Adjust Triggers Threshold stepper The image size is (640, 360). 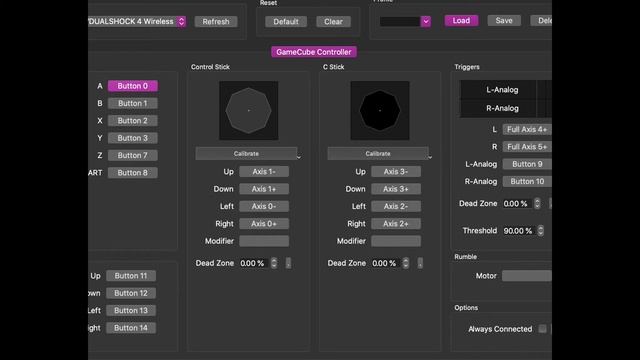point(540,231)
